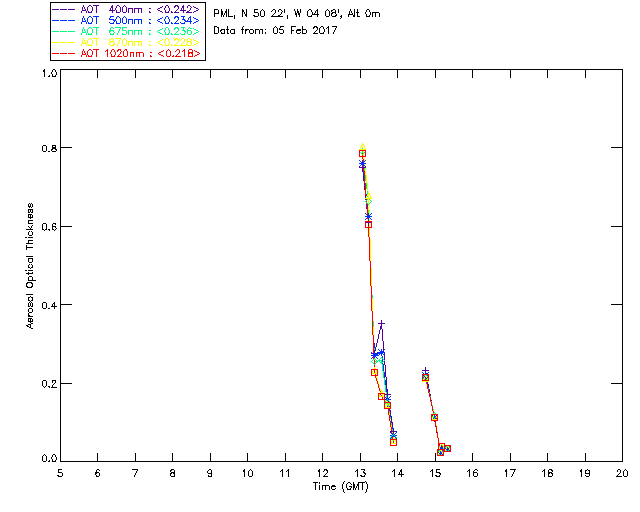This screenshot has width=640, height=512.
Task: Click the x-axis tick label 12
Action: pyautogui.click(x=322, y=473)
